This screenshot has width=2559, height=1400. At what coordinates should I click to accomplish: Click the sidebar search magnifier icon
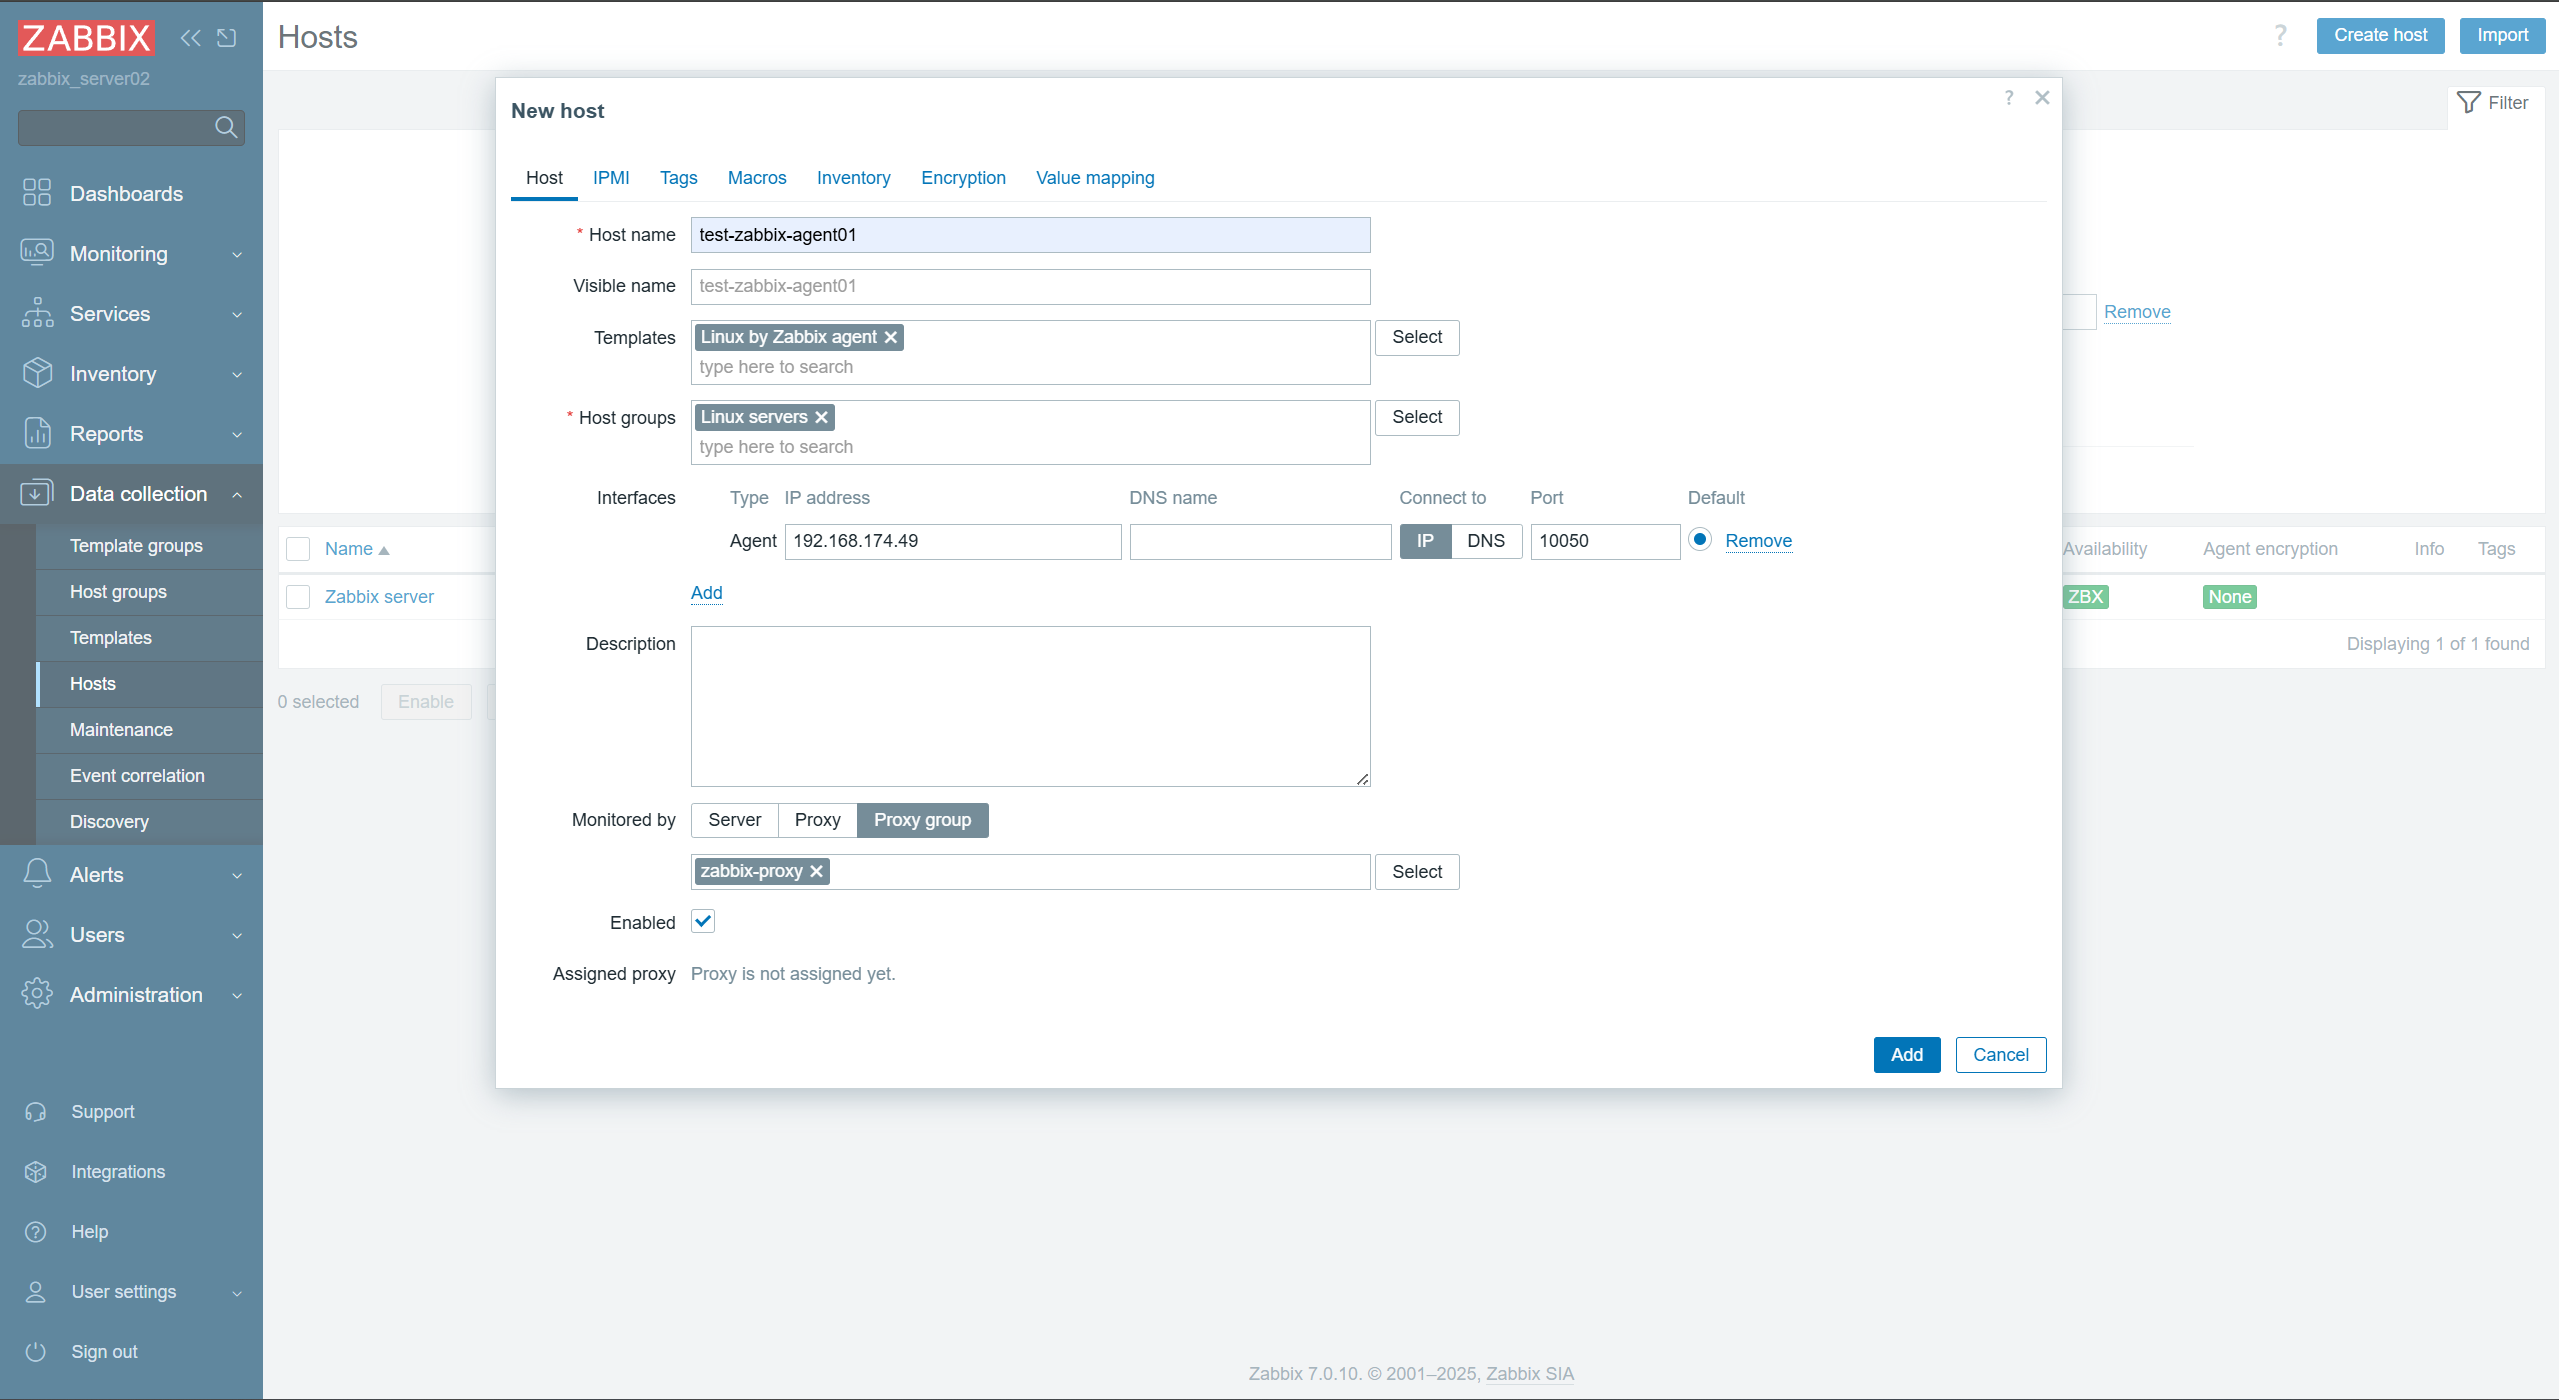click(x=226, y=127)
